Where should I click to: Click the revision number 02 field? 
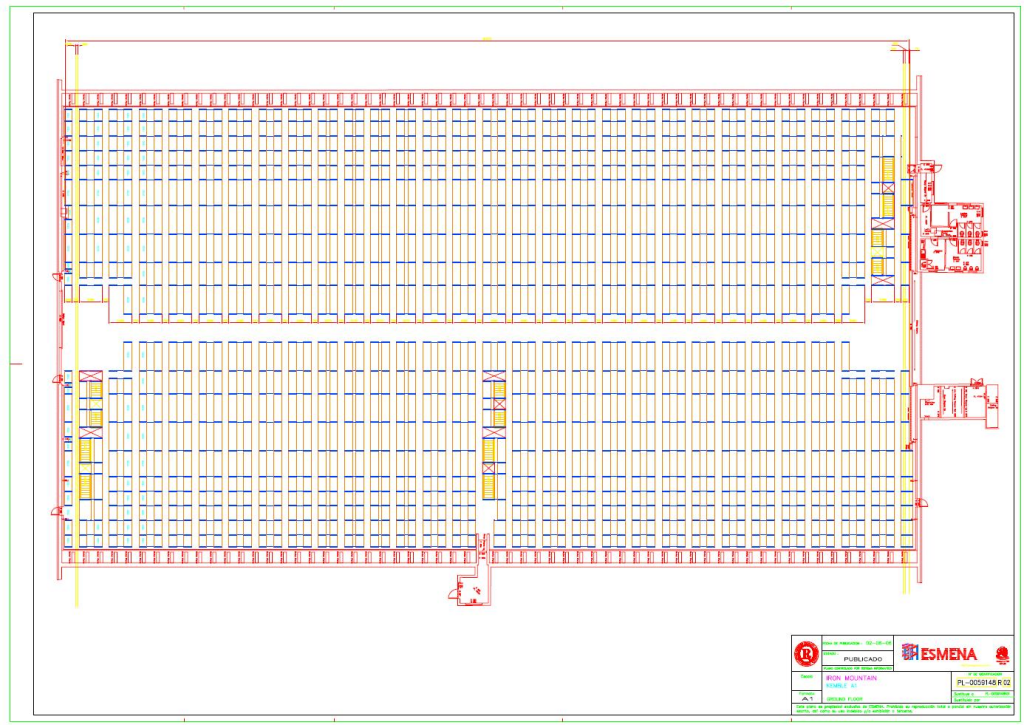[1006, 683]
